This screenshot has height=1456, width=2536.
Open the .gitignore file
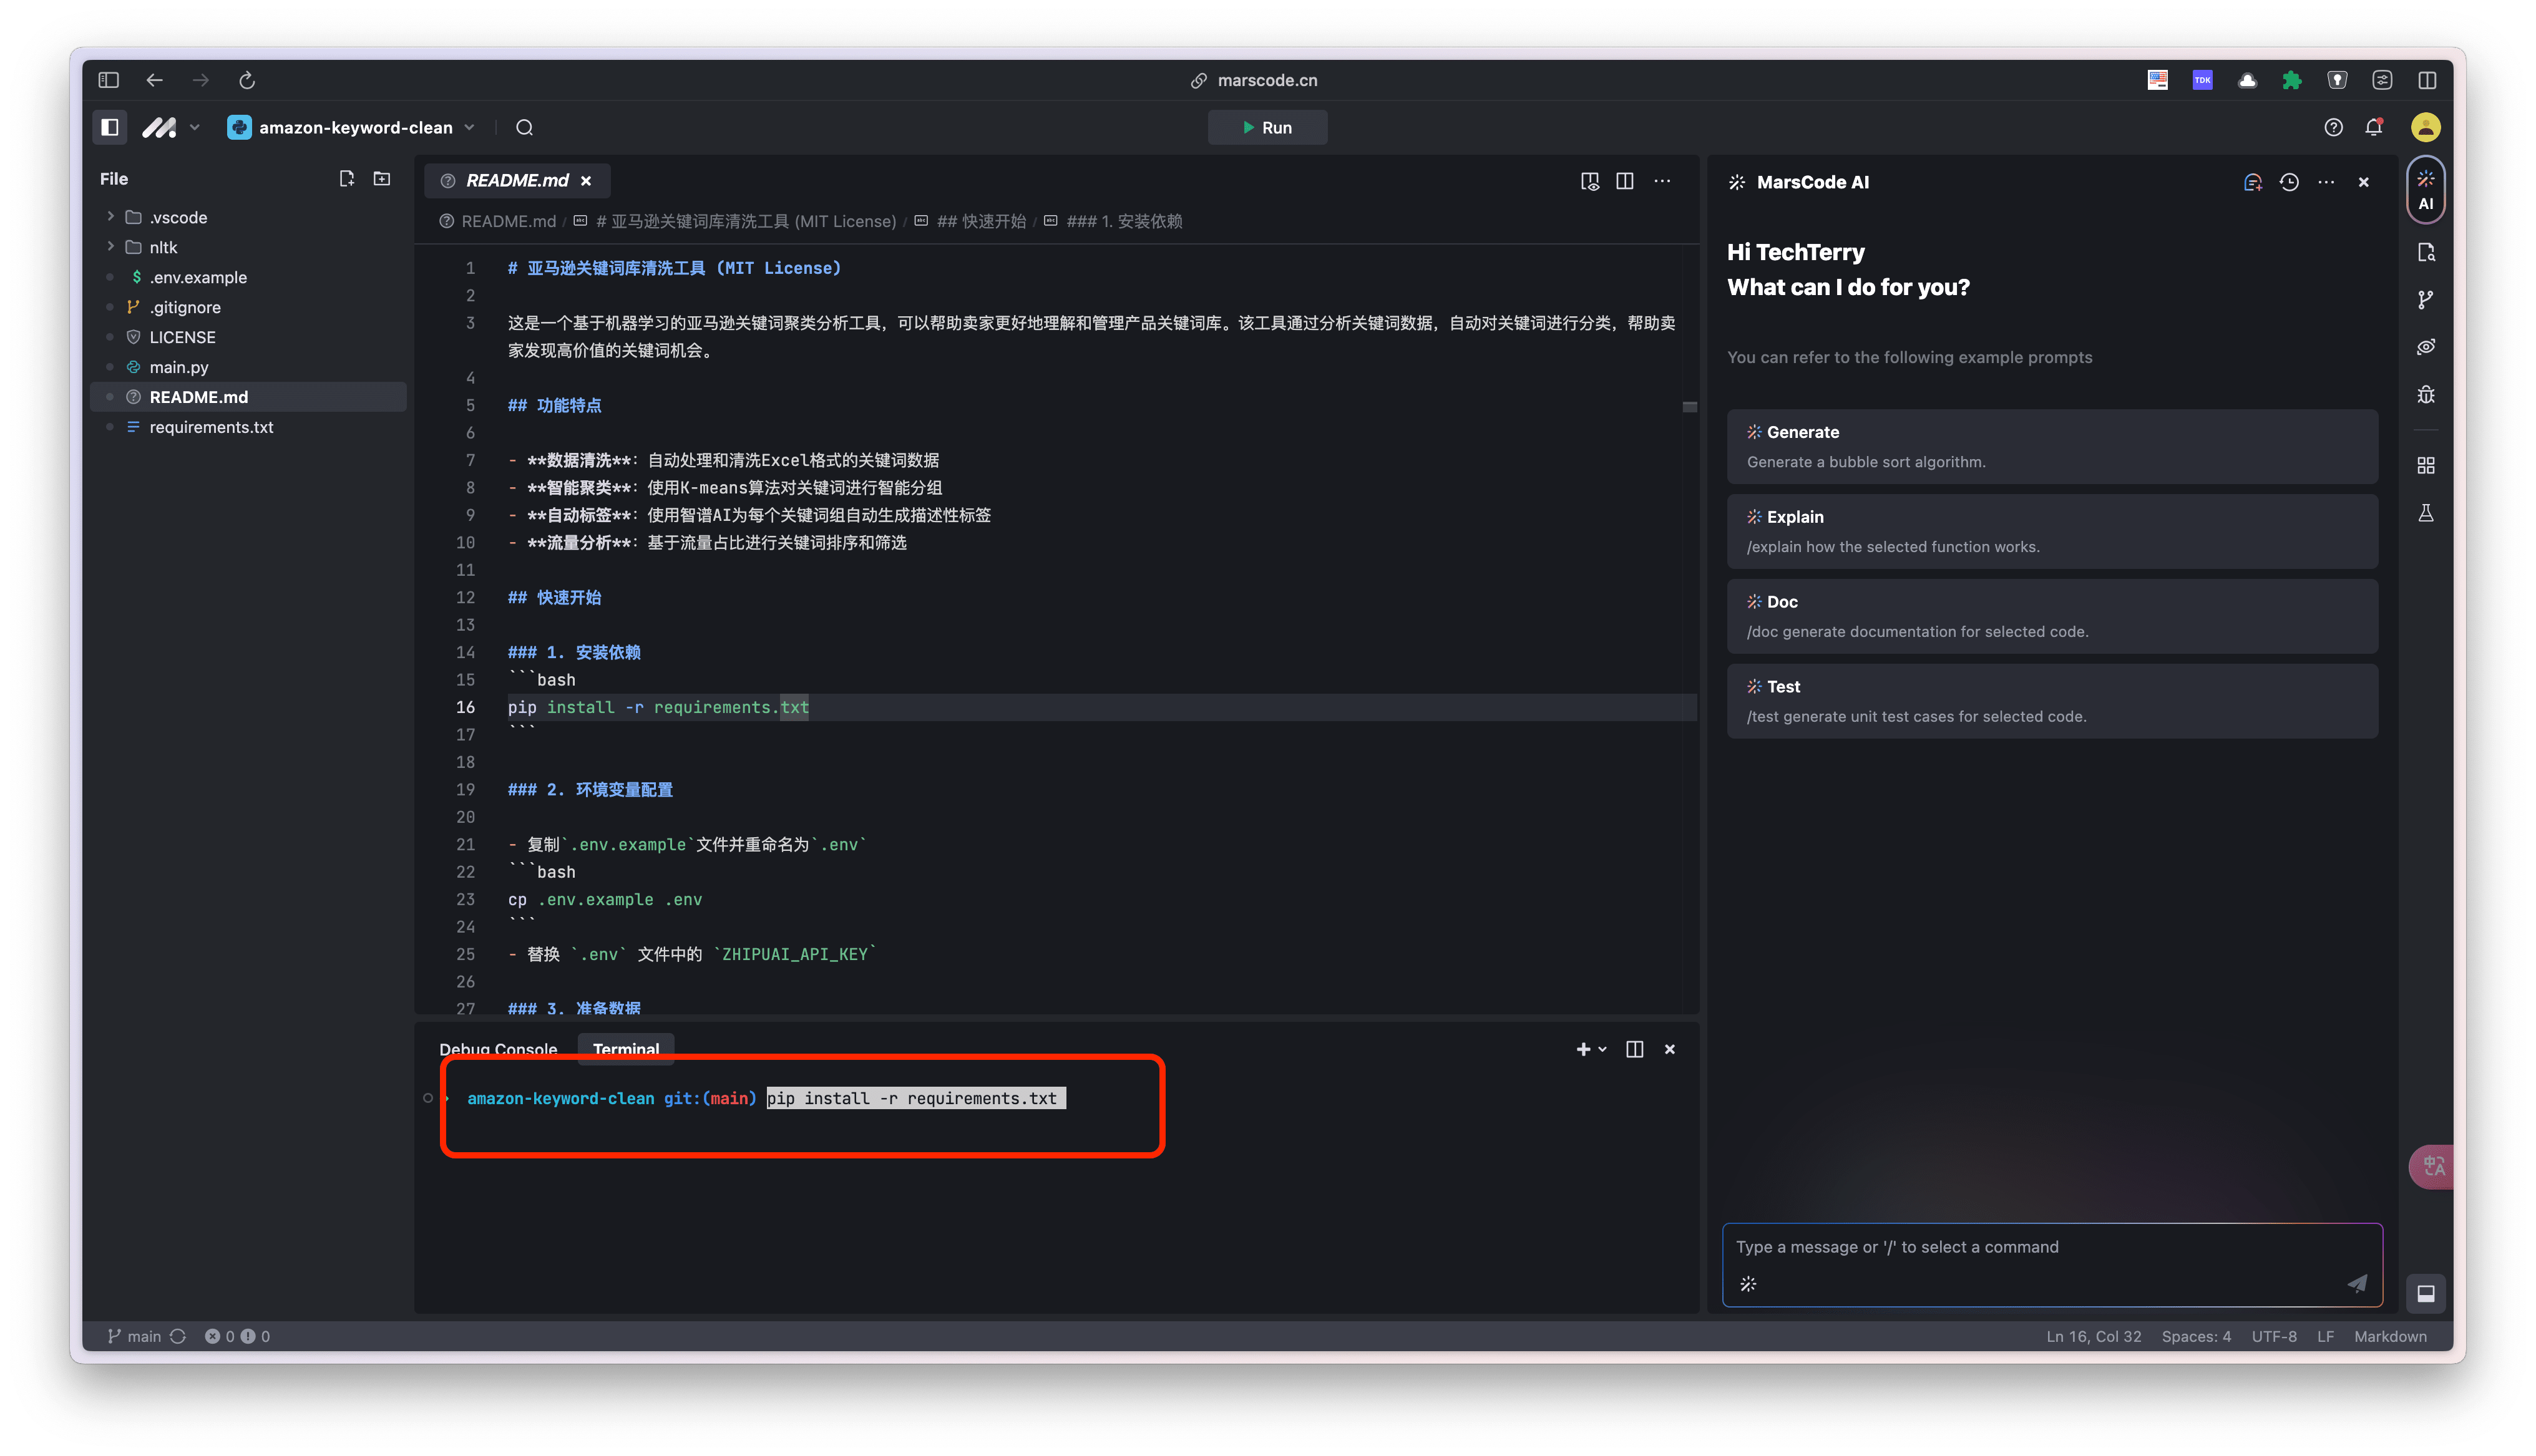(185, 307)
